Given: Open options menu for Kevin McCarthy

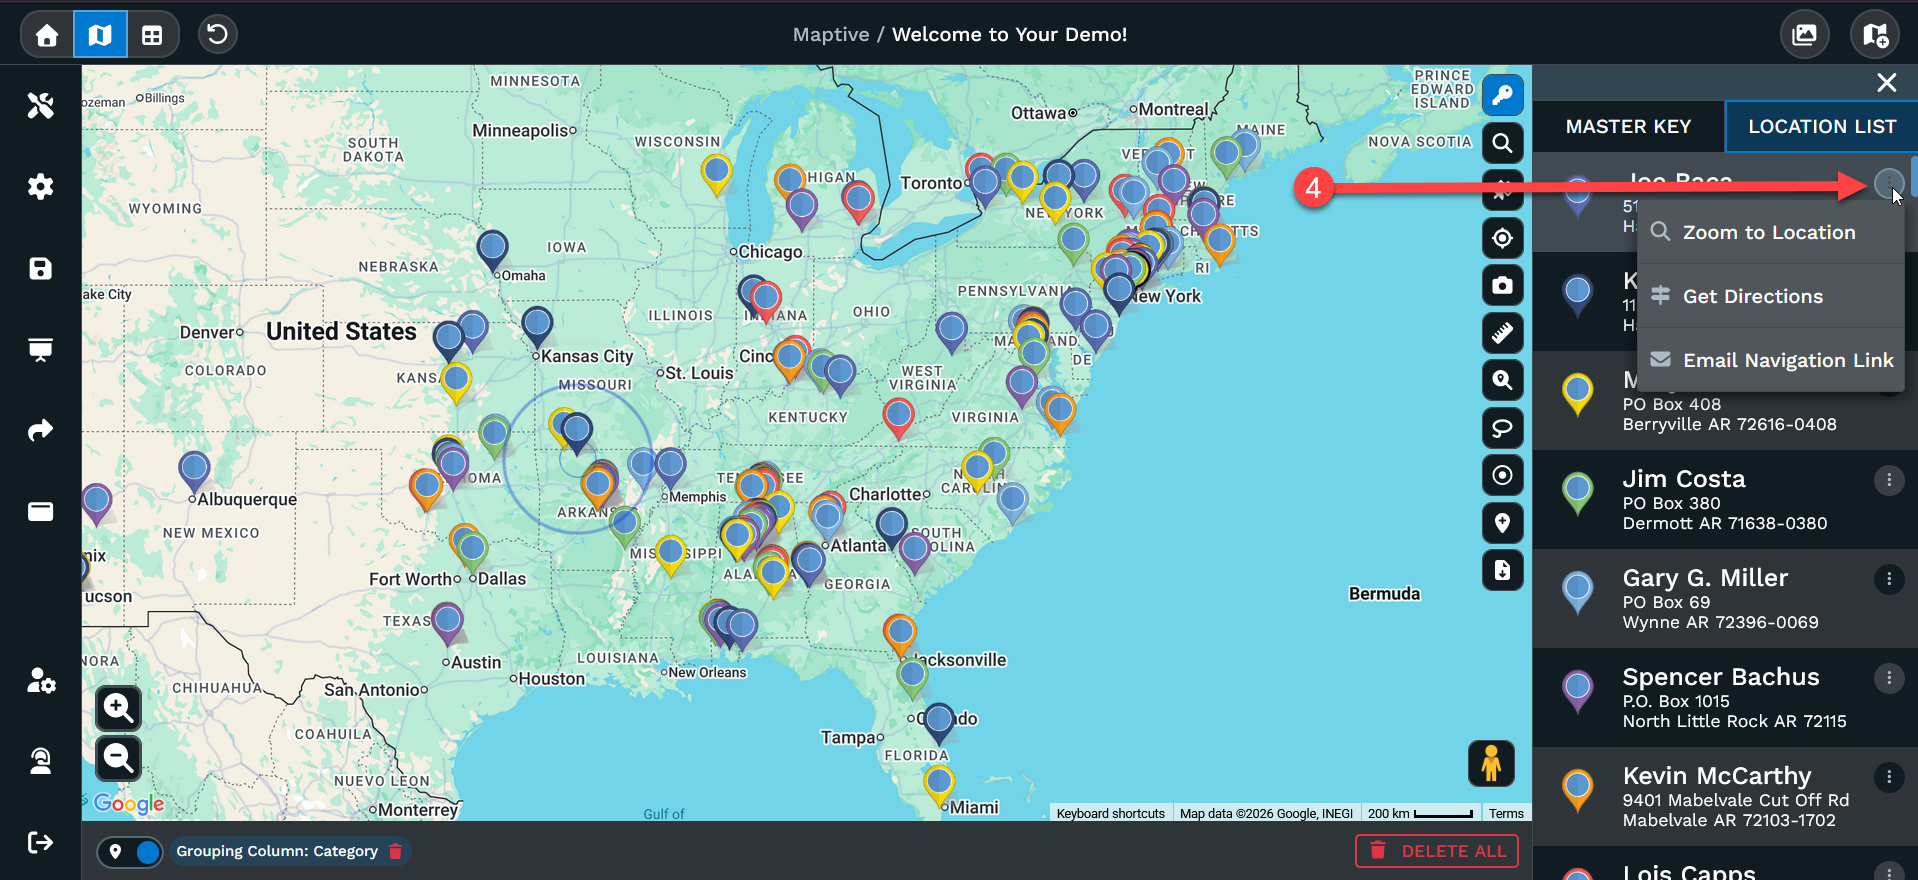Looking at the screenshot, I should (x=1888, y=777).
